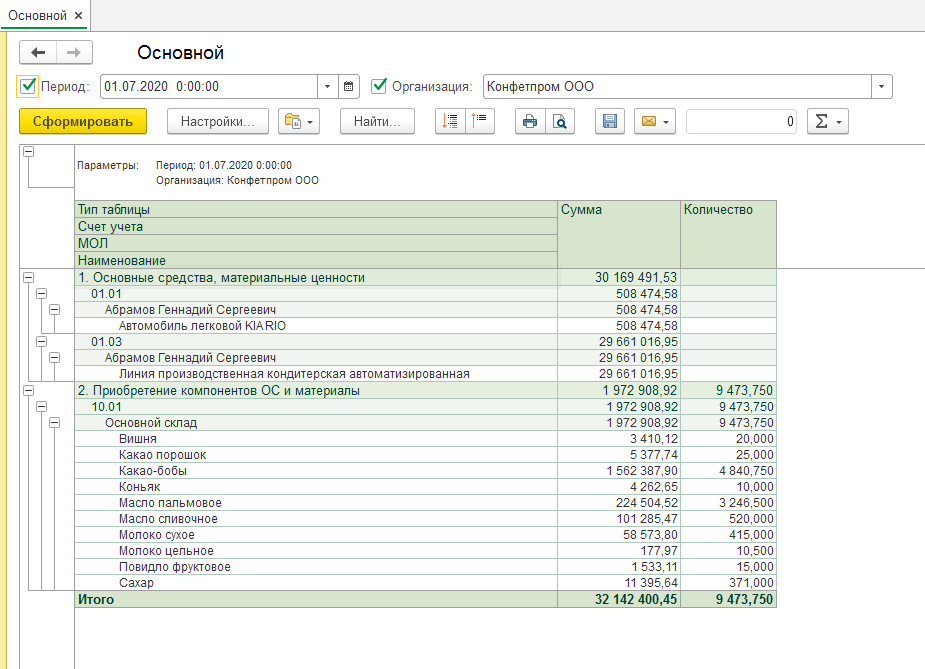Collapse account 01.03 group
Viewport: 925px width, 669px height.
click(x=41, y=342)
